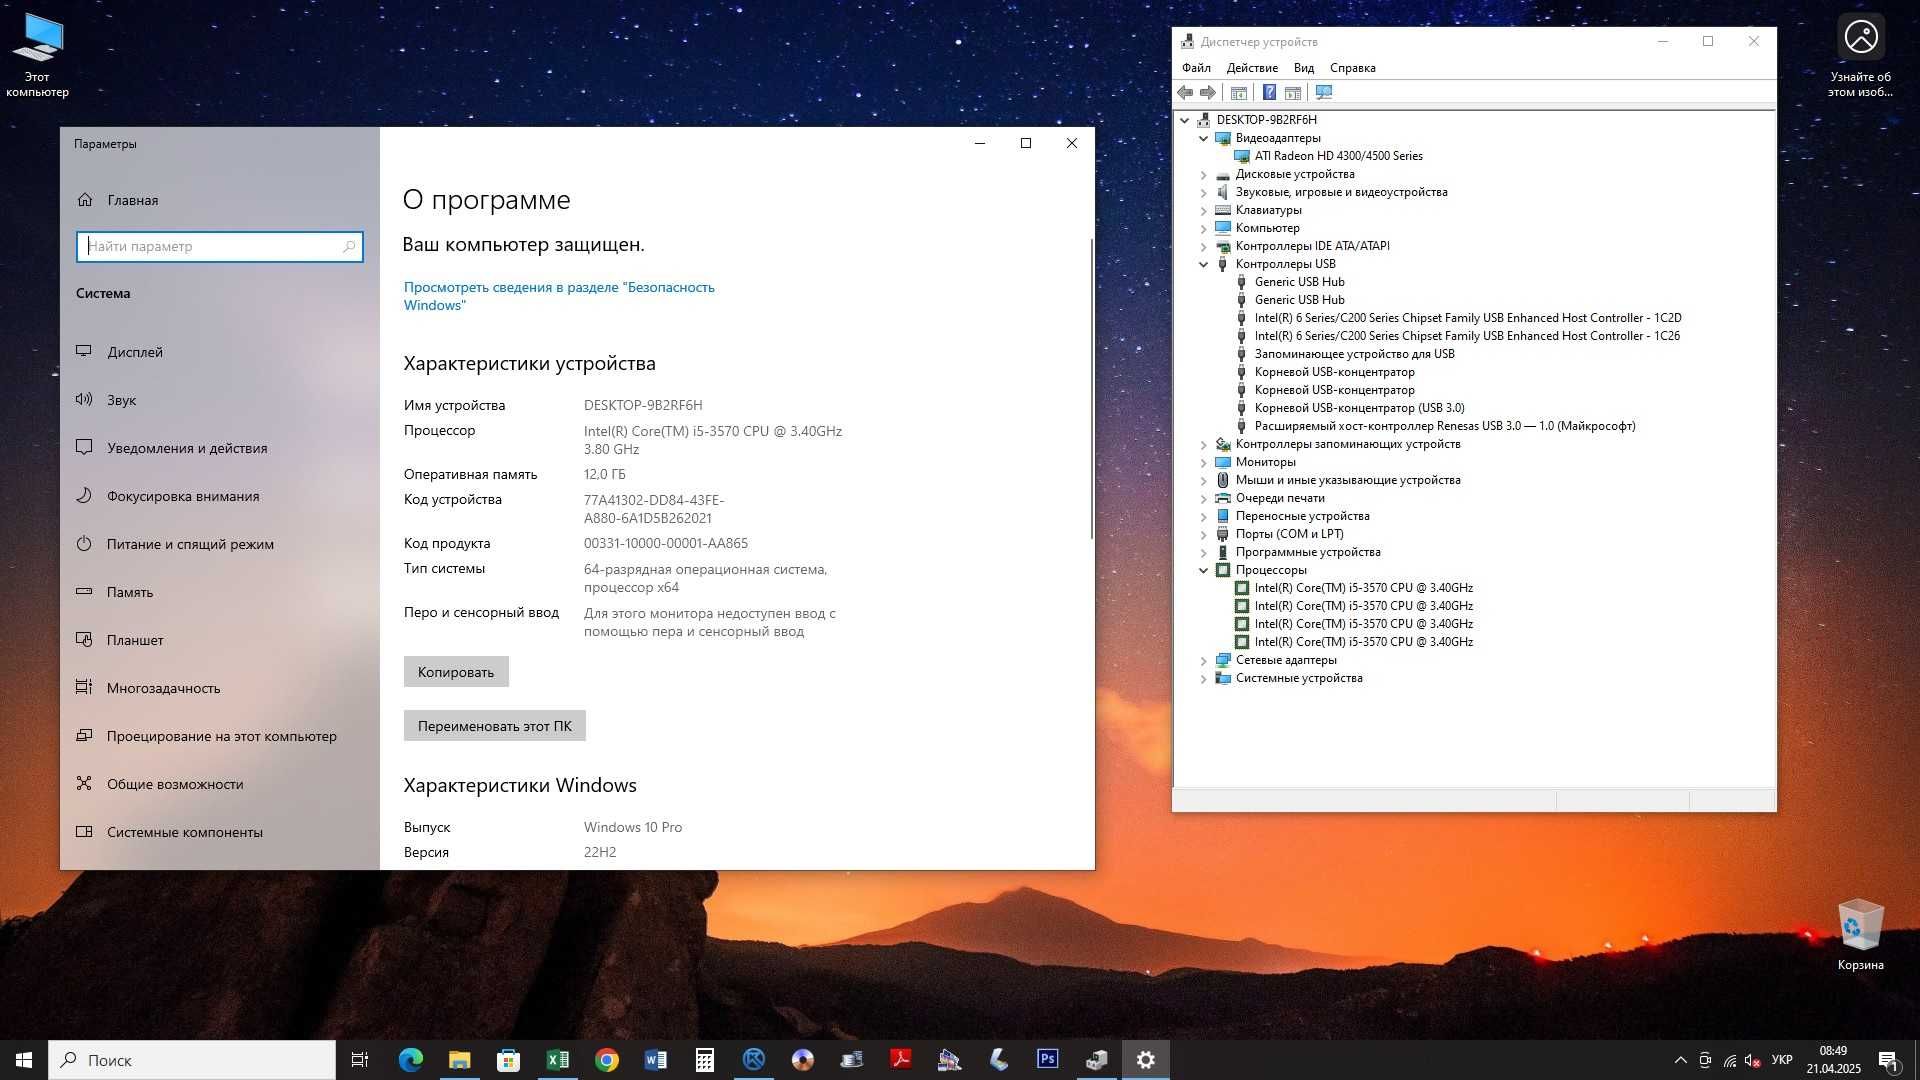Image resolution: width=1920 pixels, height=1080 pixels.
Task: Click the forward arrow in Device Manager toolbar
Action: 1208,92
